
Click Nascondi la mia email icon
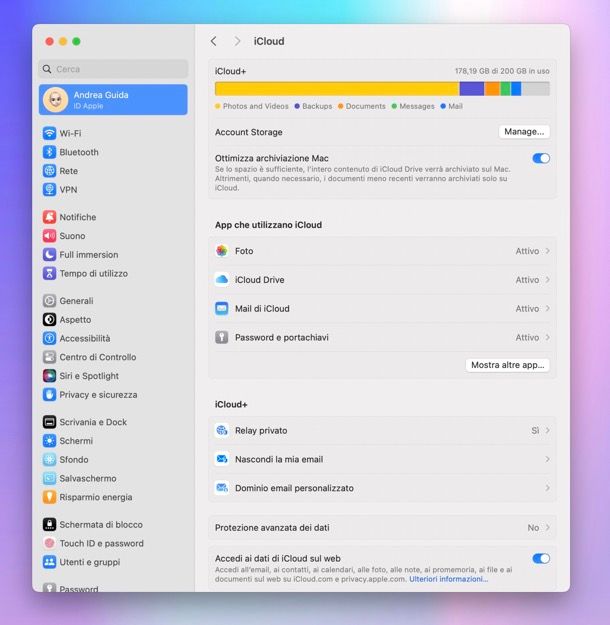pos(222,459)
